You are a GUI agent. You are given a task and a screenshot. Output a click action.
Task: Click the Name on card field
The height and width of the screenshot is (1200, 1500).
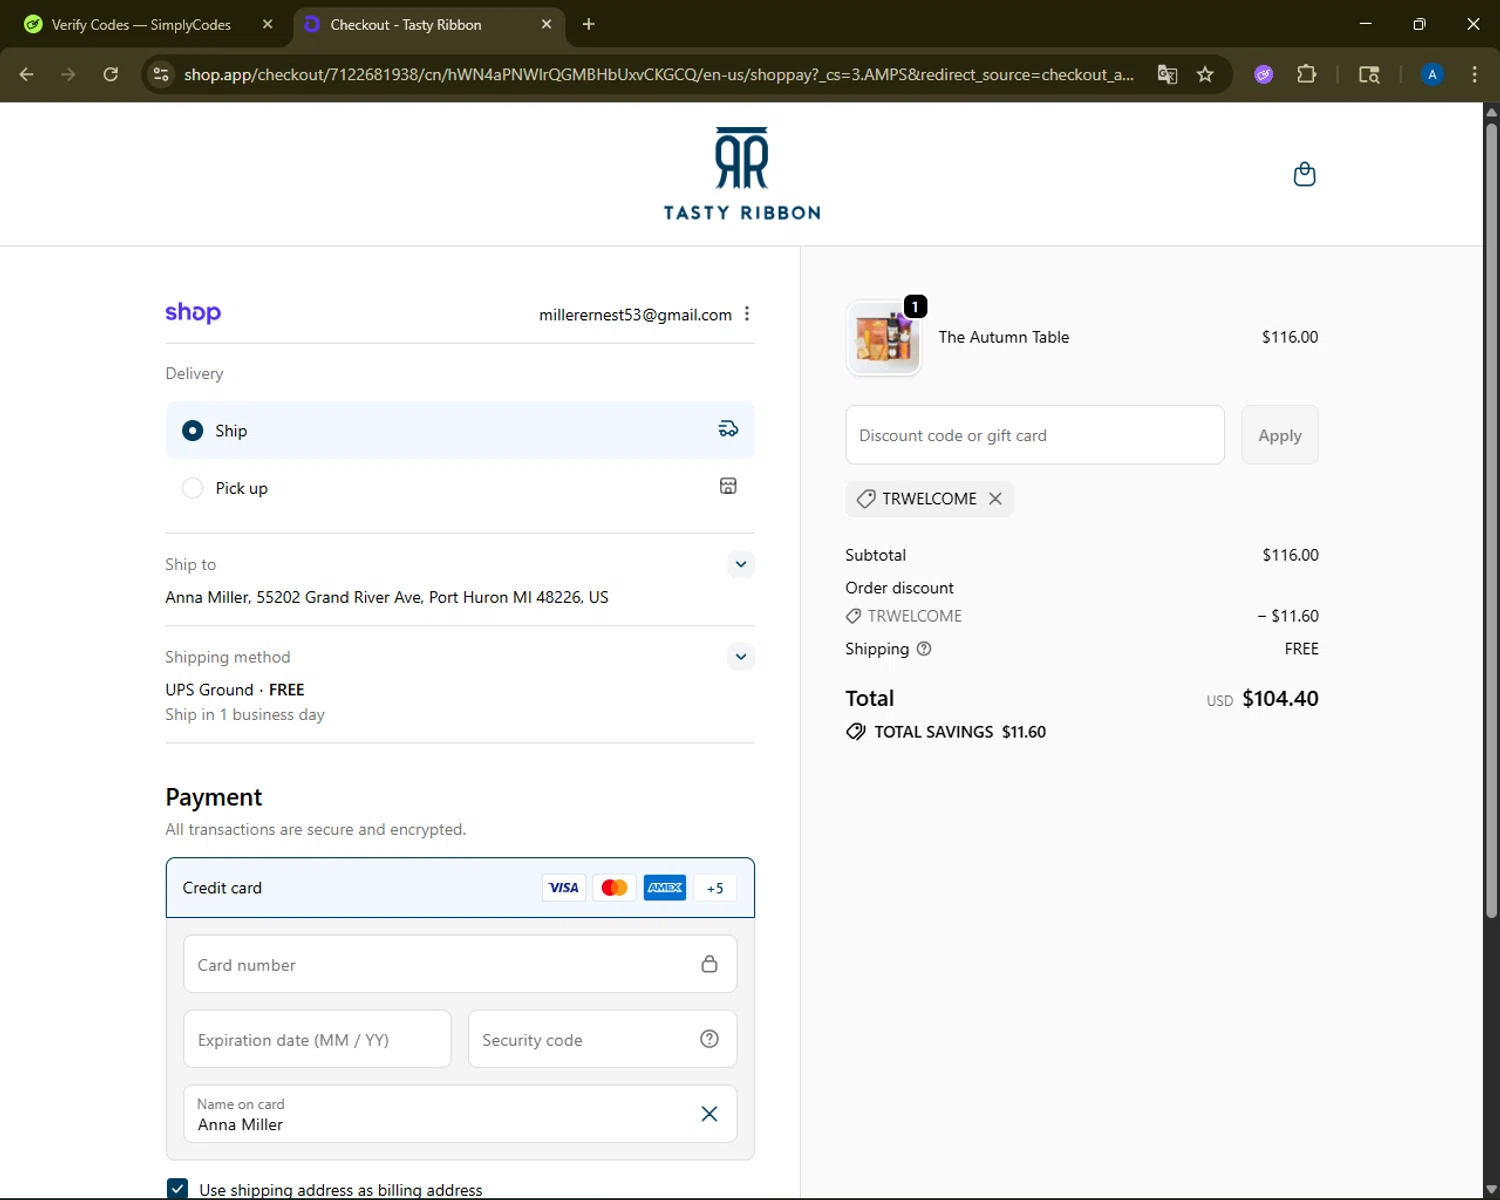click(460, 1114)
